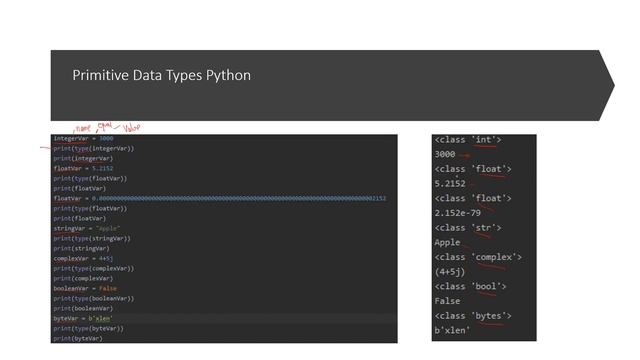Click the output line "<class 'str'>"
The width and height of the screenshot is (640, 360).
(468, 228)
